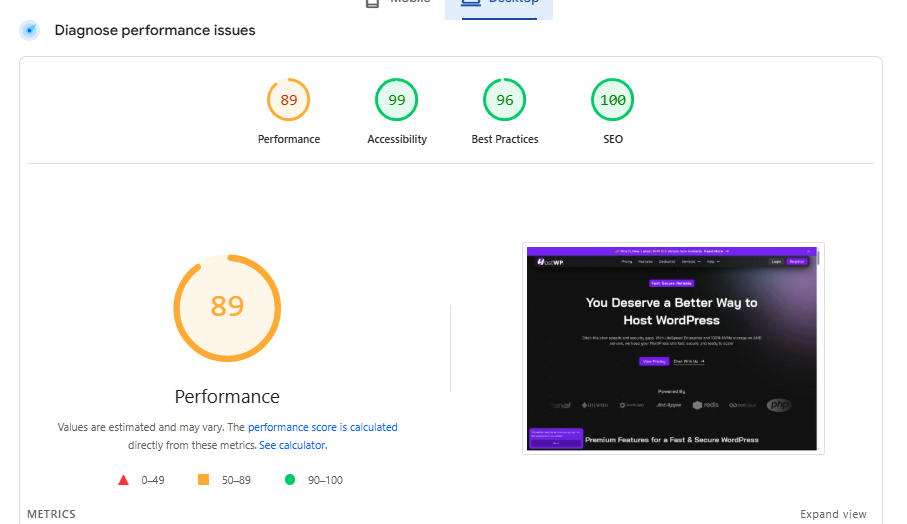Open the 'performance score is calculated' link

pos(322,427)
